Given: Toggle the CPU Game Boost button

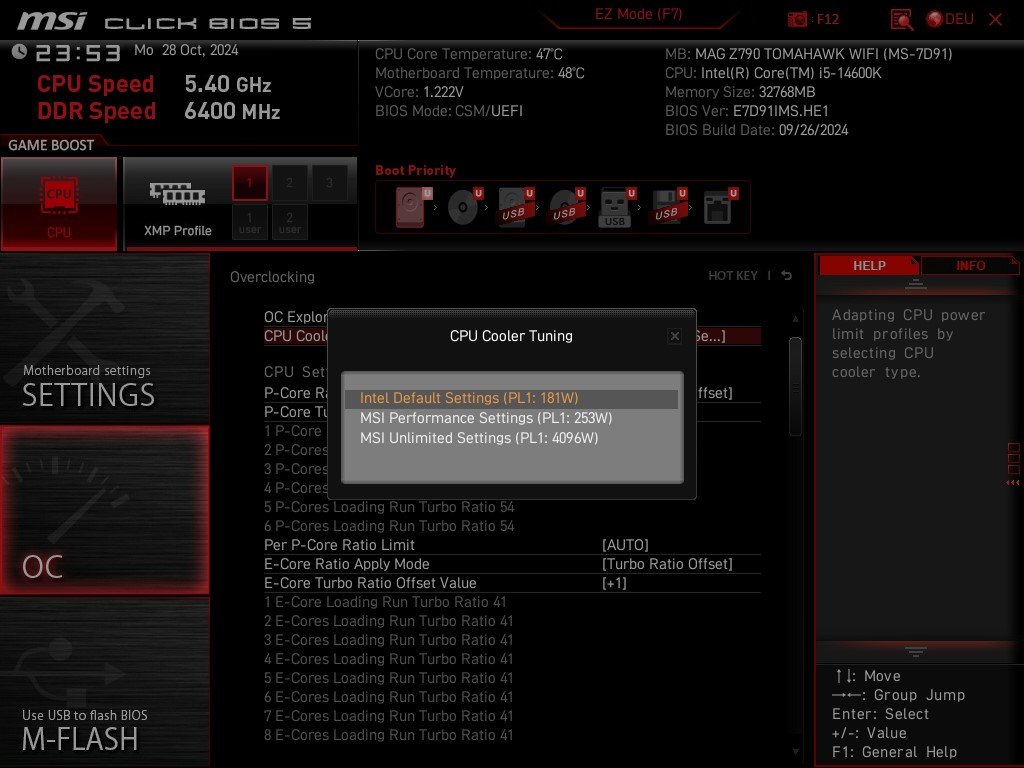Looking at the screenshot, I should coord(59,204).
